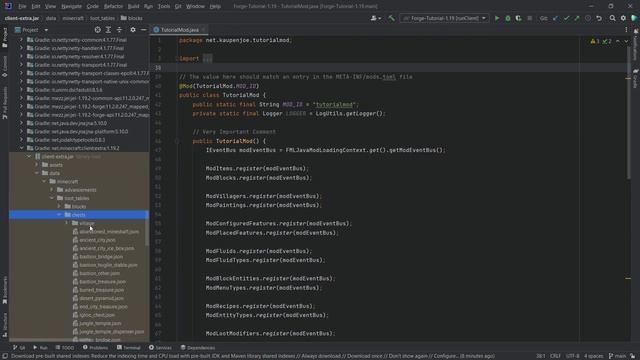Hide the Project tool window with minus icon

(143, 30)
